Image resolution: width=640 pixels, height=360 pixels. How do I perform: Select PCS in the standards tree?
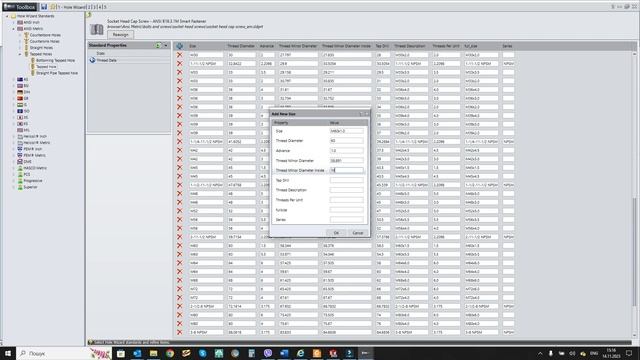[x=27, y=174]
